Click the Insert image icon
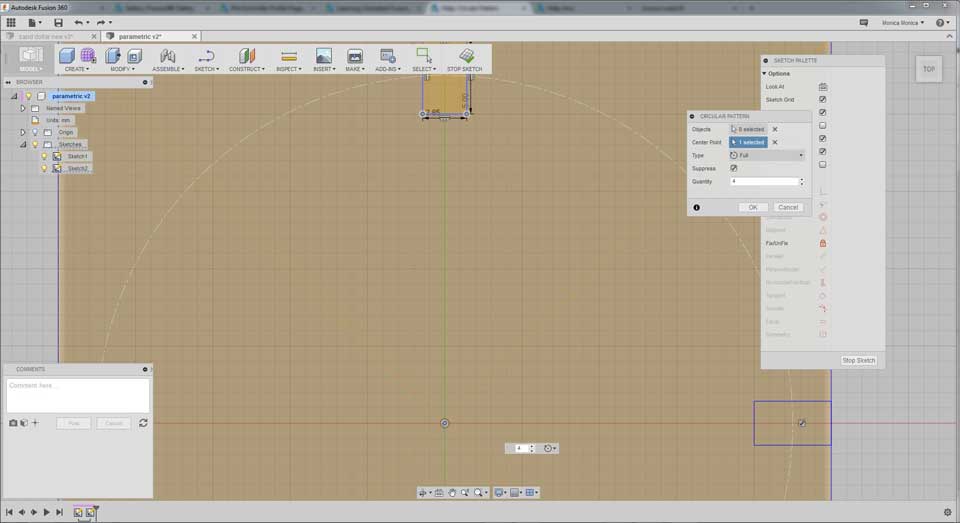 (323, 56)
